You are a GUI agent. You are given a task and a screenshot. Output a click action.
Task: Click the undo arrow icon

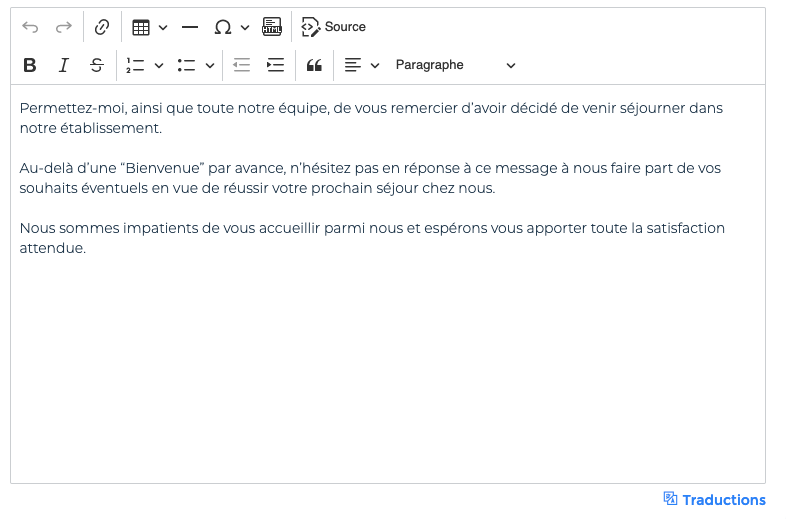tap(30, 27)
